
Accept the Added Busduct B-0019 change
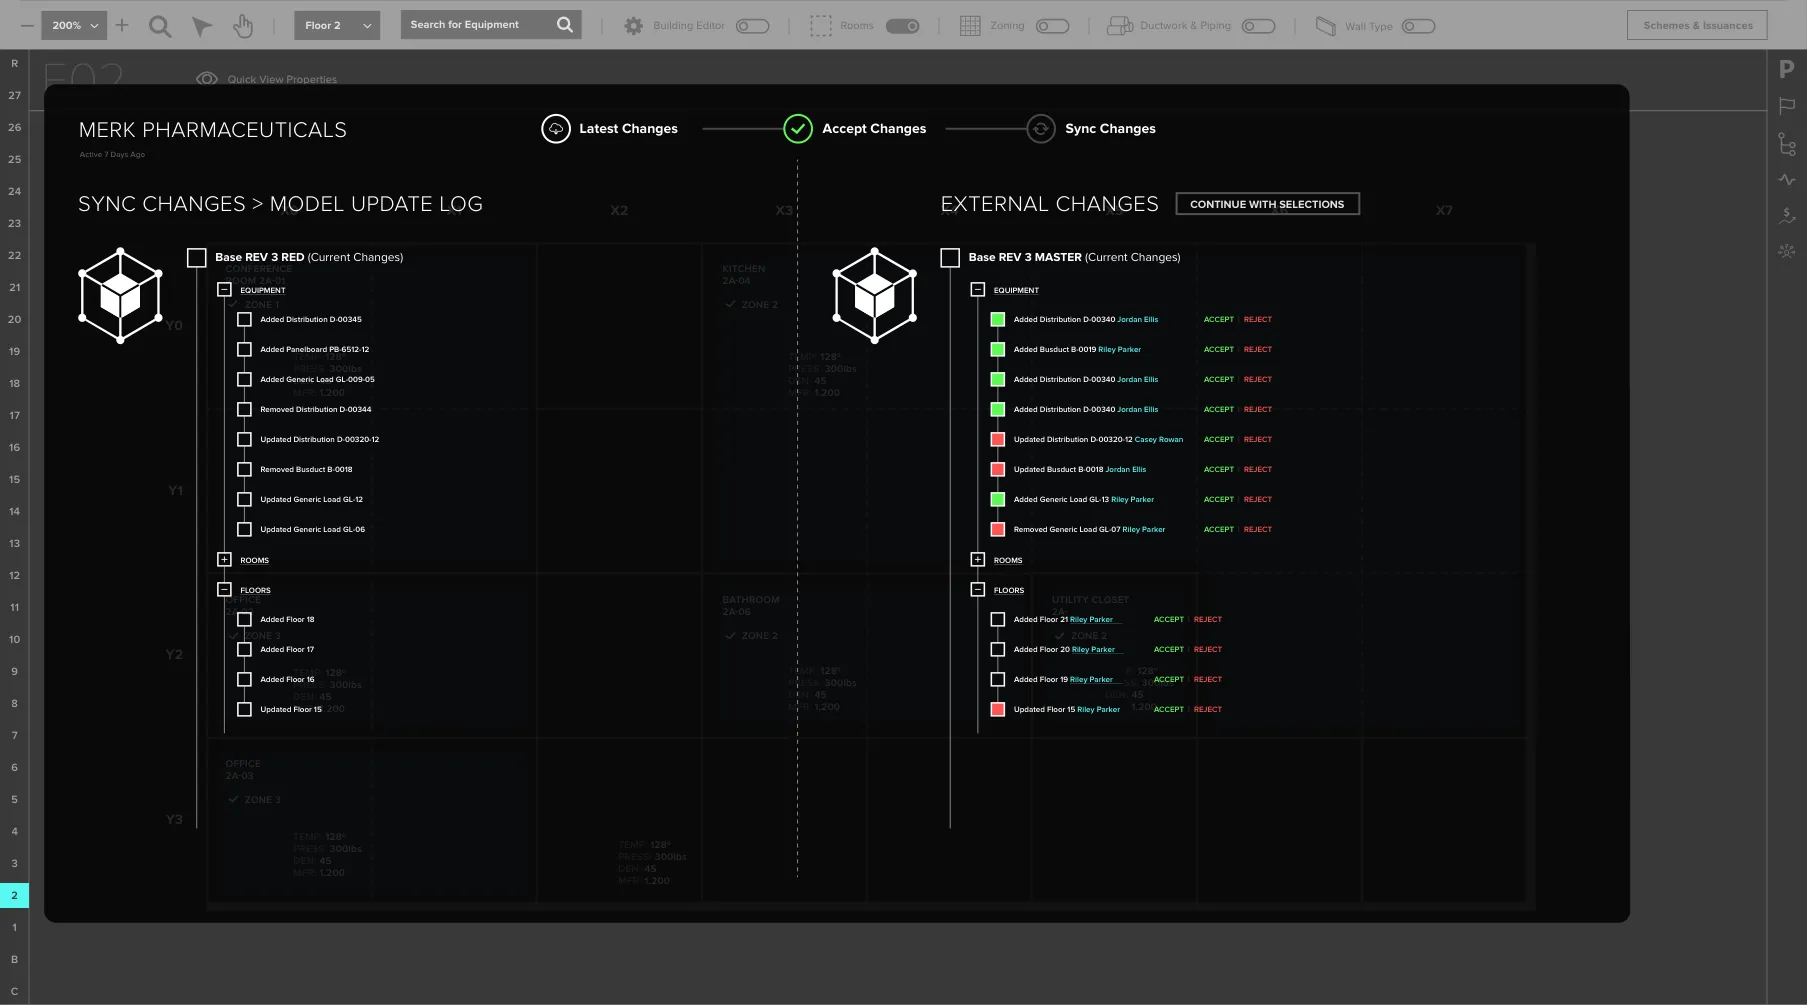1218,350
